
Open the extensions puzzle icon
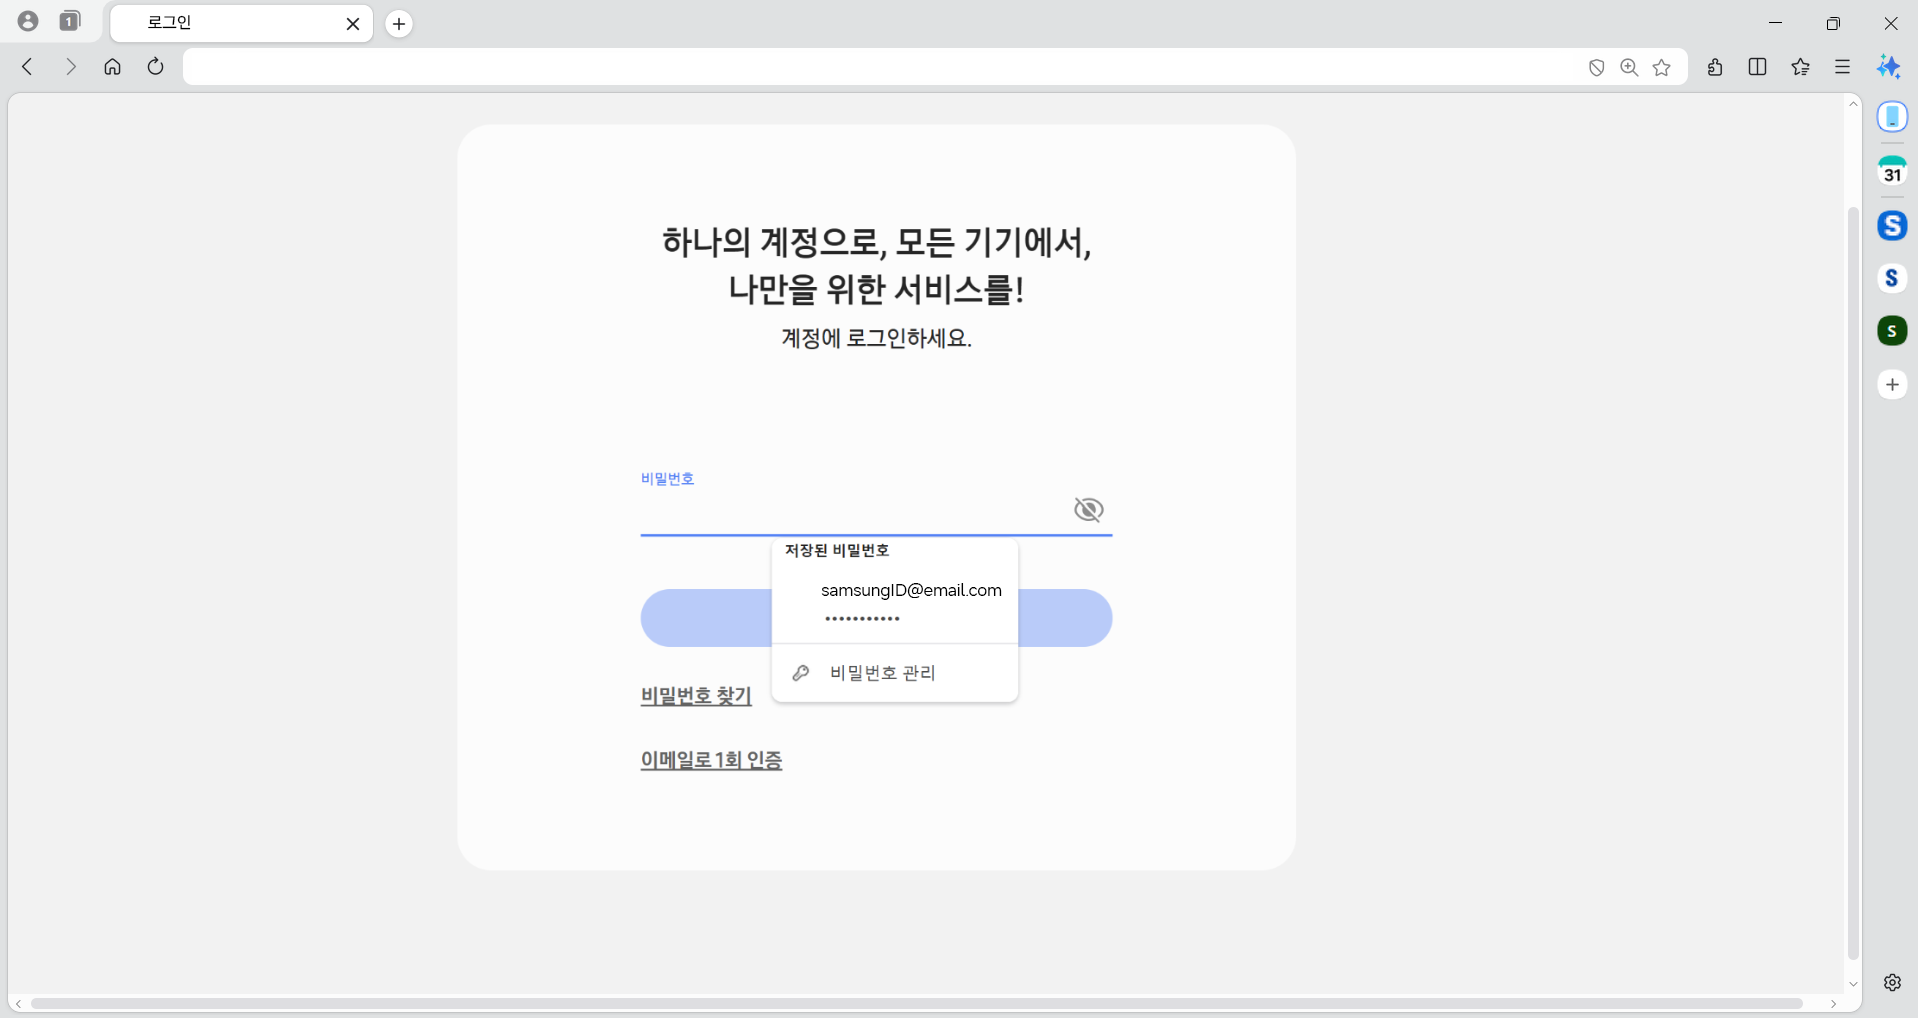pos(1715,67)
